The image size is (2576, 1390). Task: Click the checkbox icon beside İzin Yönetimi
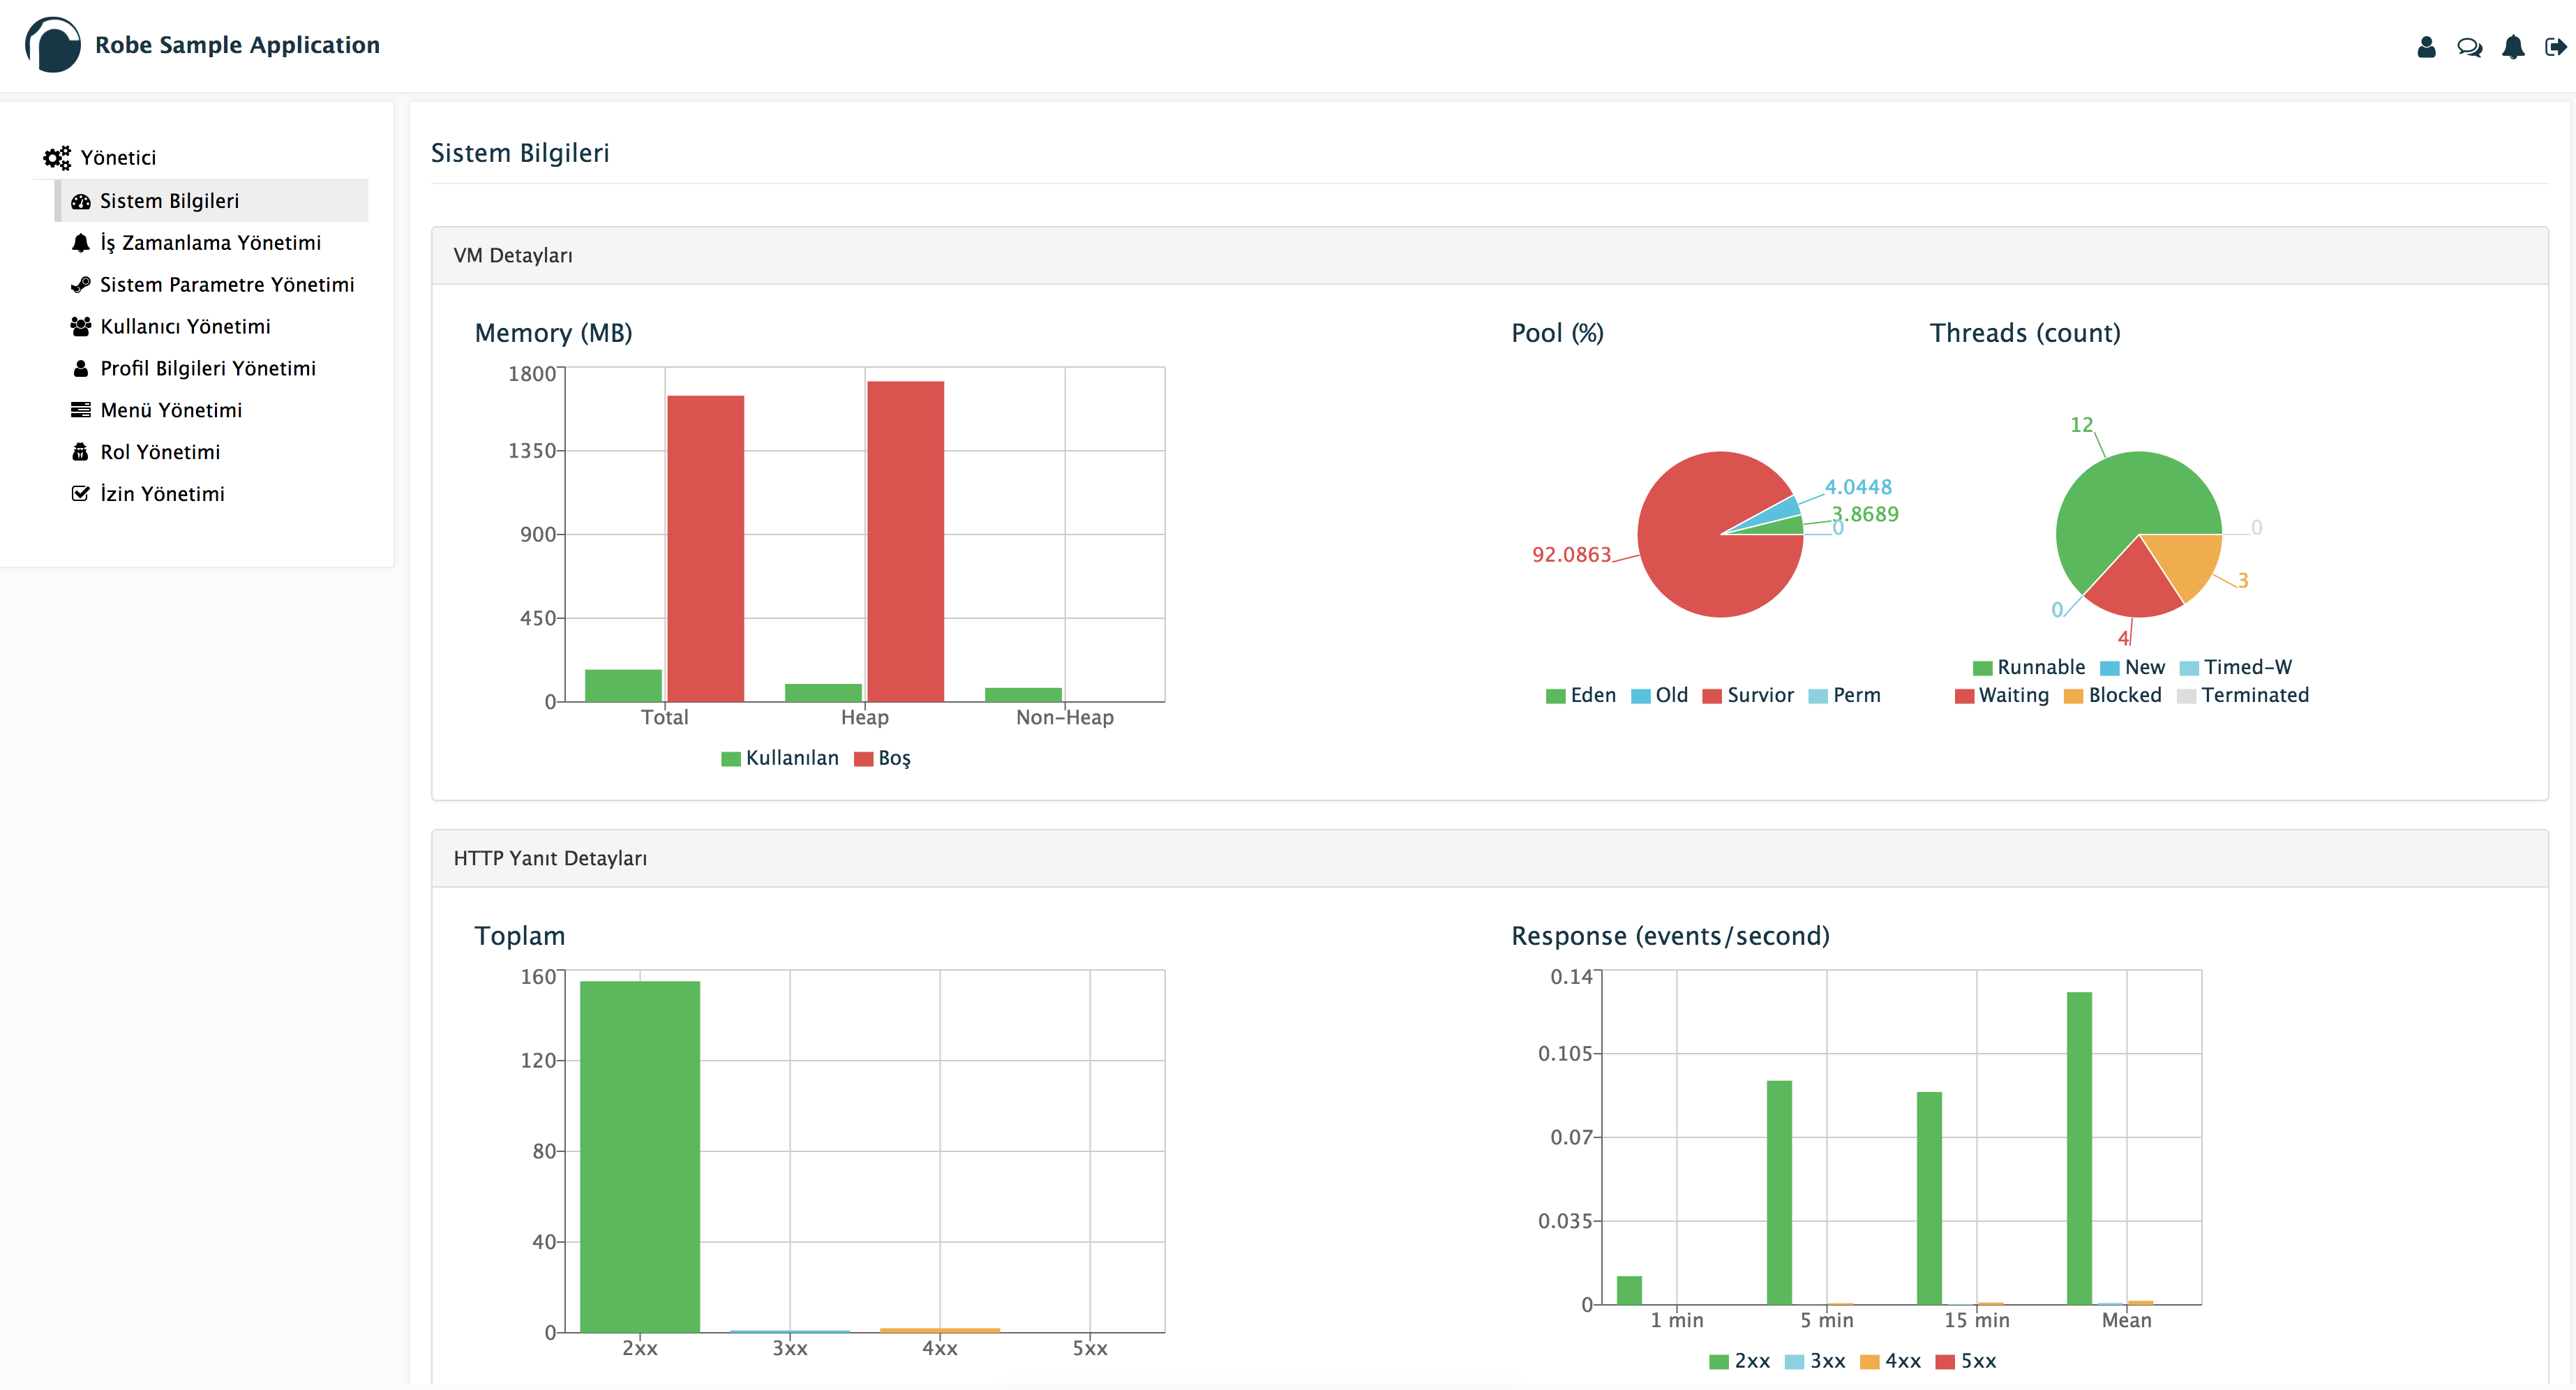click(81, 494)
